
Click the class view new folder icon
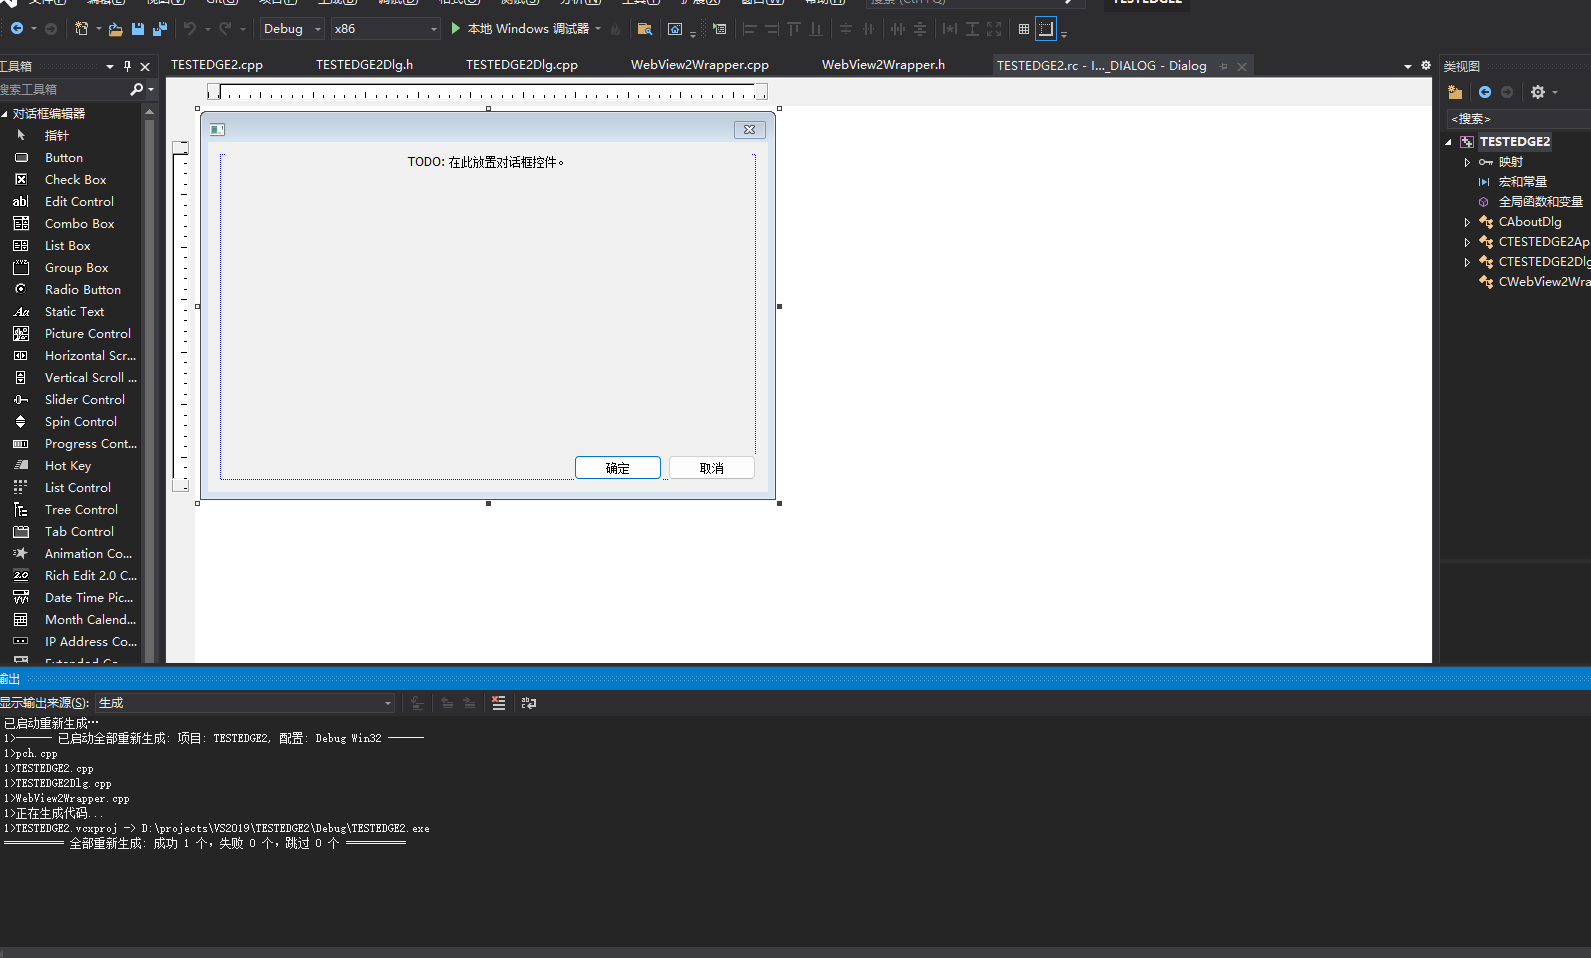click(1455, 92)
